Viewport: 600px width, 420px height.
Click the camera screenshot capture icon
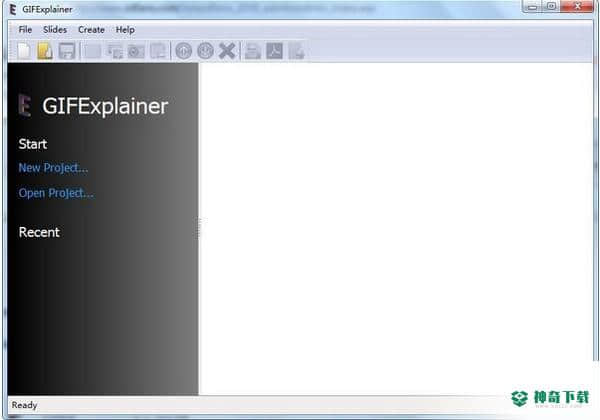(136, 51)
